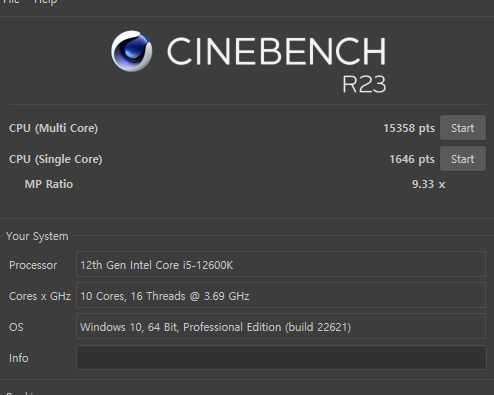The height and width of the screenshot is (395, 494).
Task: Click the 15358 pts multi core score
Action: 409,128
